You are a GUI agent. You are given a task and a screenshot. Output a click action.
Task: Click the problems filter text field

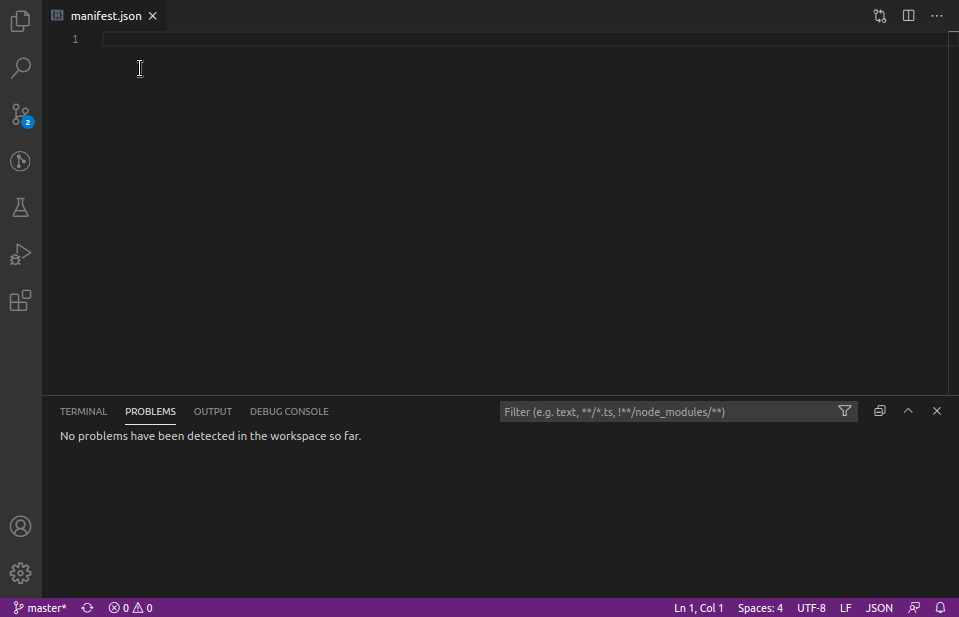665,411
